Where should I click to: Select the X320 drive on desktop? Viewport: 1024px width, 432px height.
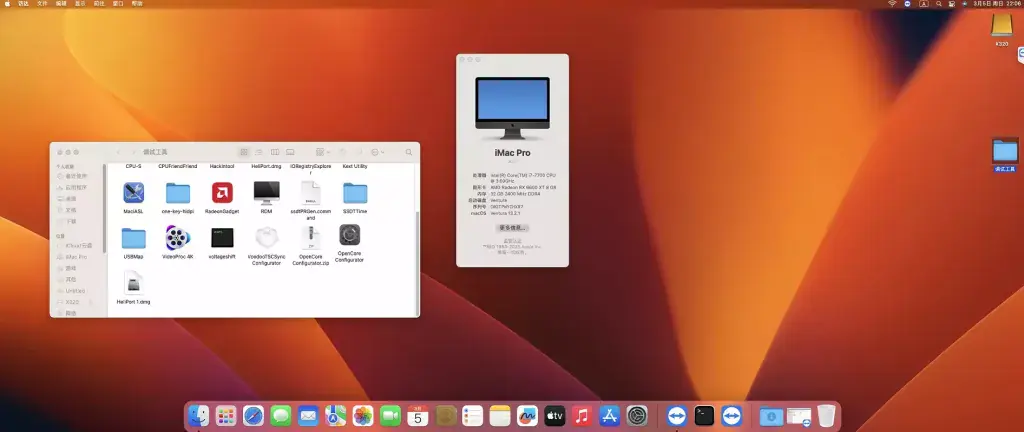(x=1002, y=27)
